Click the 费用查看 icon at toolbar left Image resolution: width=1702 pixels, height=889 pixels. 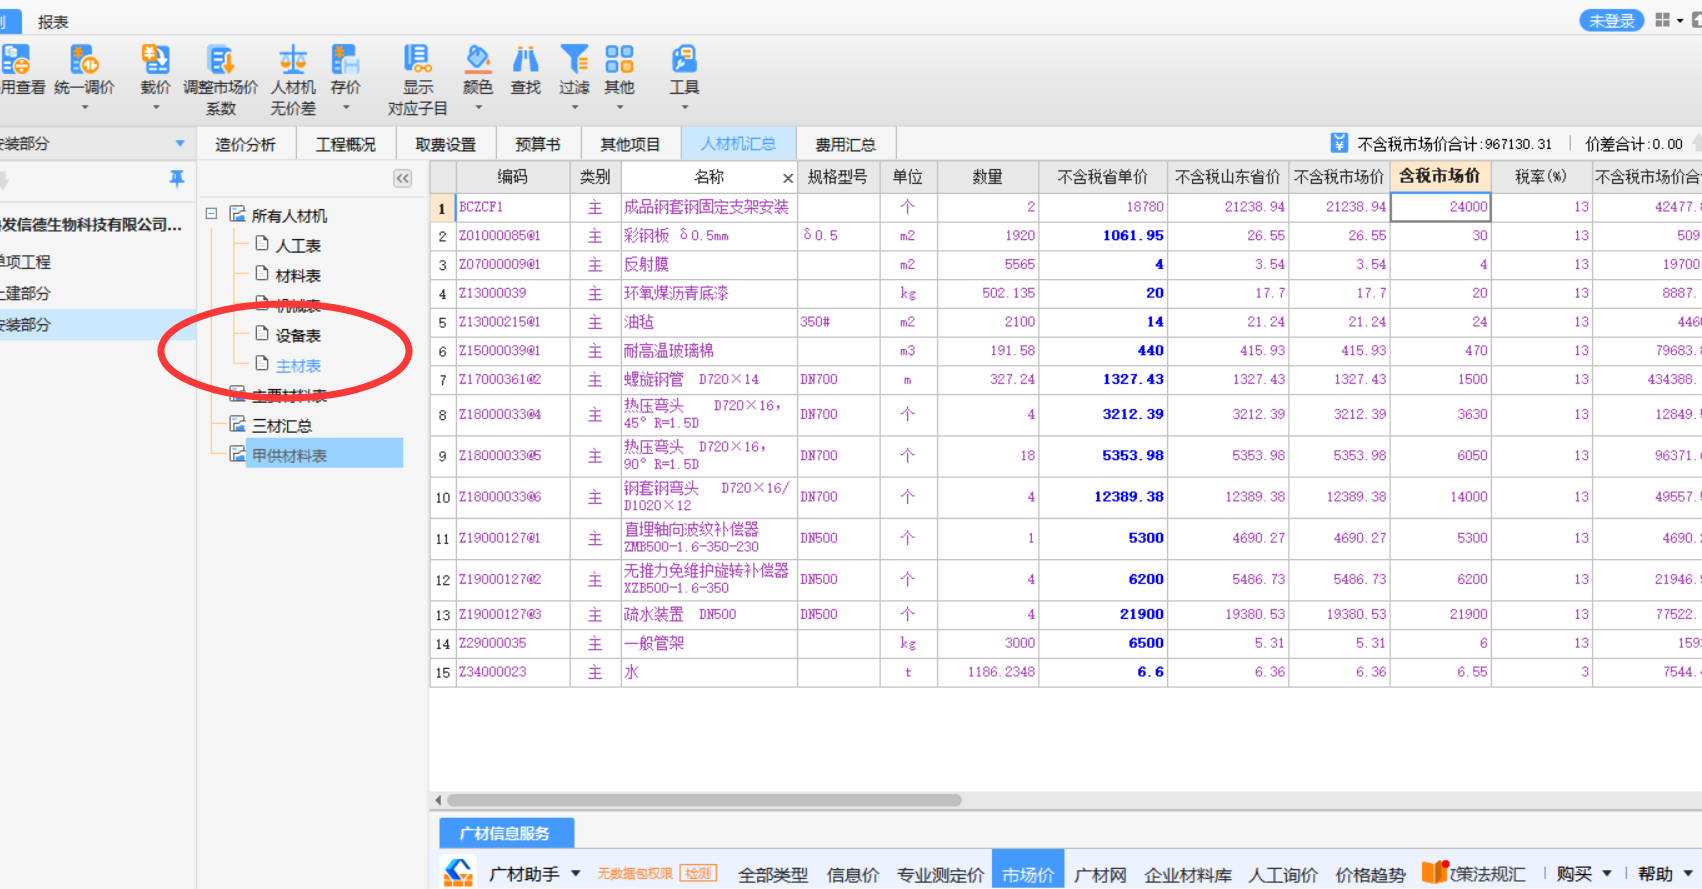pyautogui.click(x=15, y=60)
